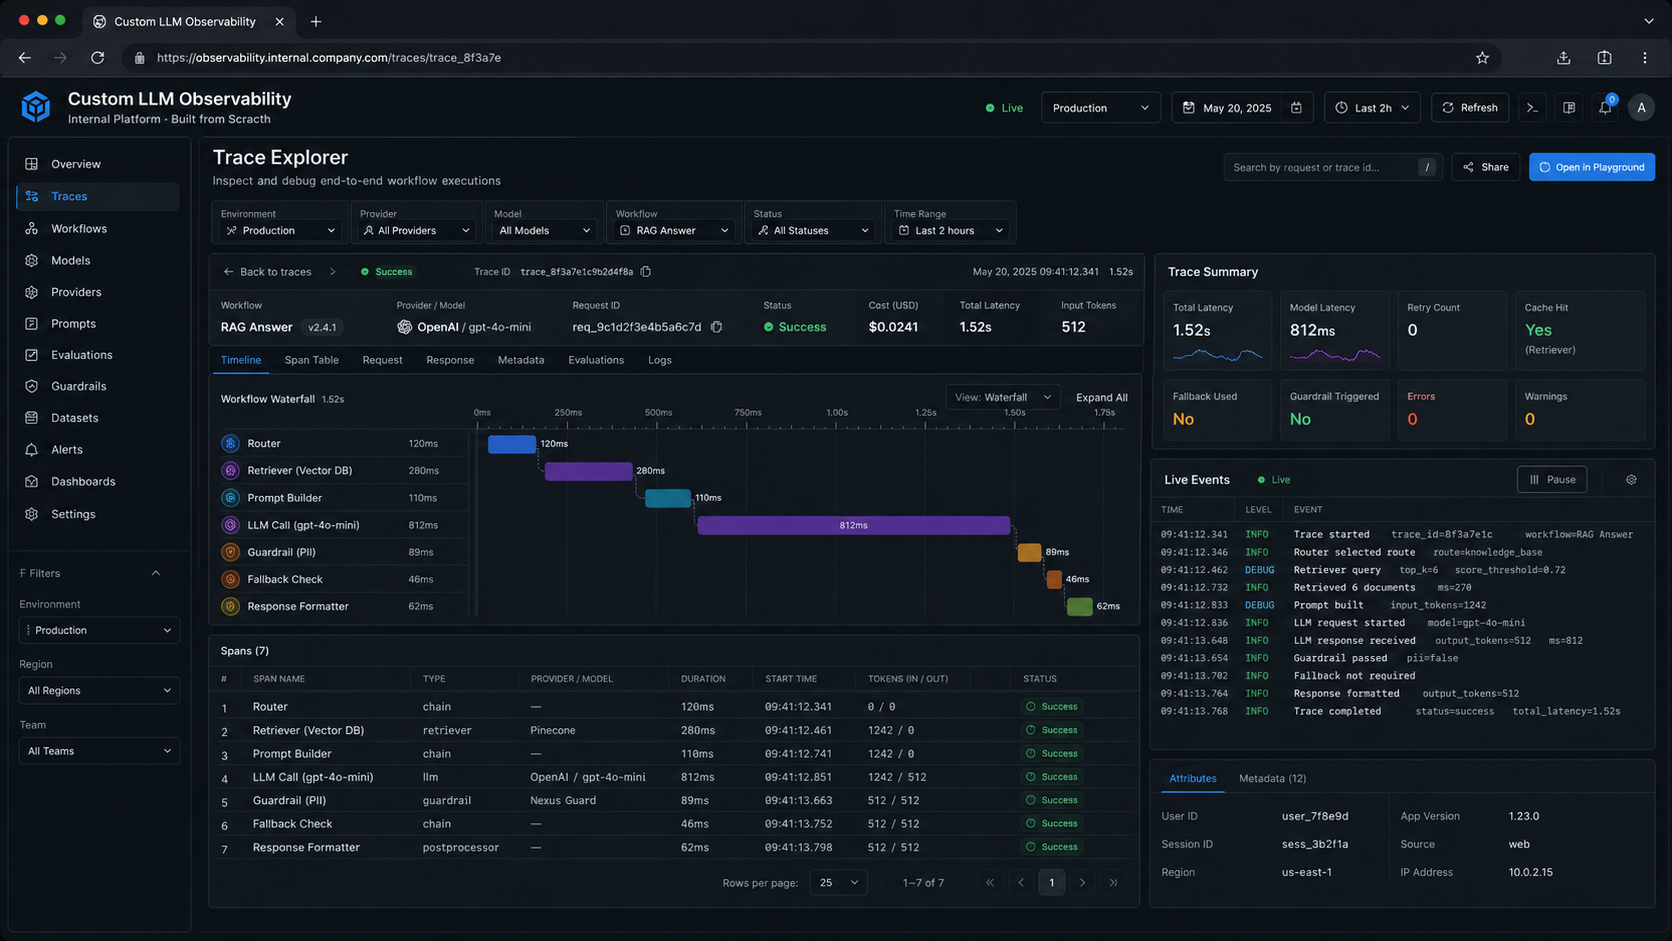Open the inline terminal icon in the header
Viewport: 1672px width, 941px height.
1532,107
